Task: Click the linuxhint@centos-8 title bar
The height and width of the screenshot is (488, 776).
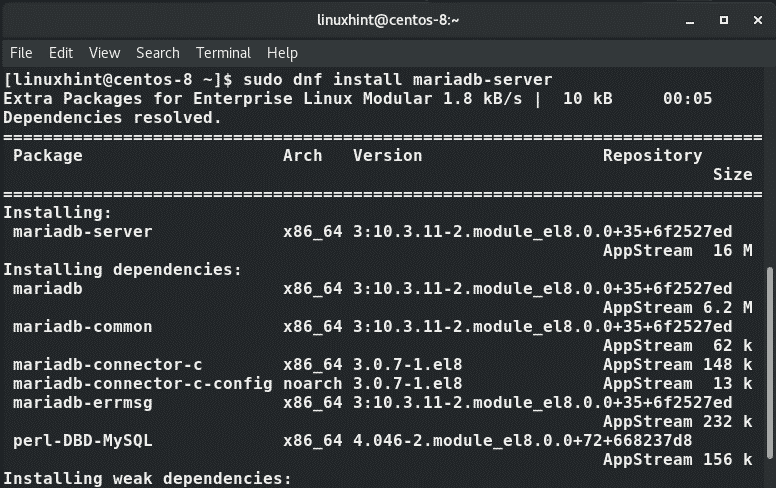Action: pos(388,20)
